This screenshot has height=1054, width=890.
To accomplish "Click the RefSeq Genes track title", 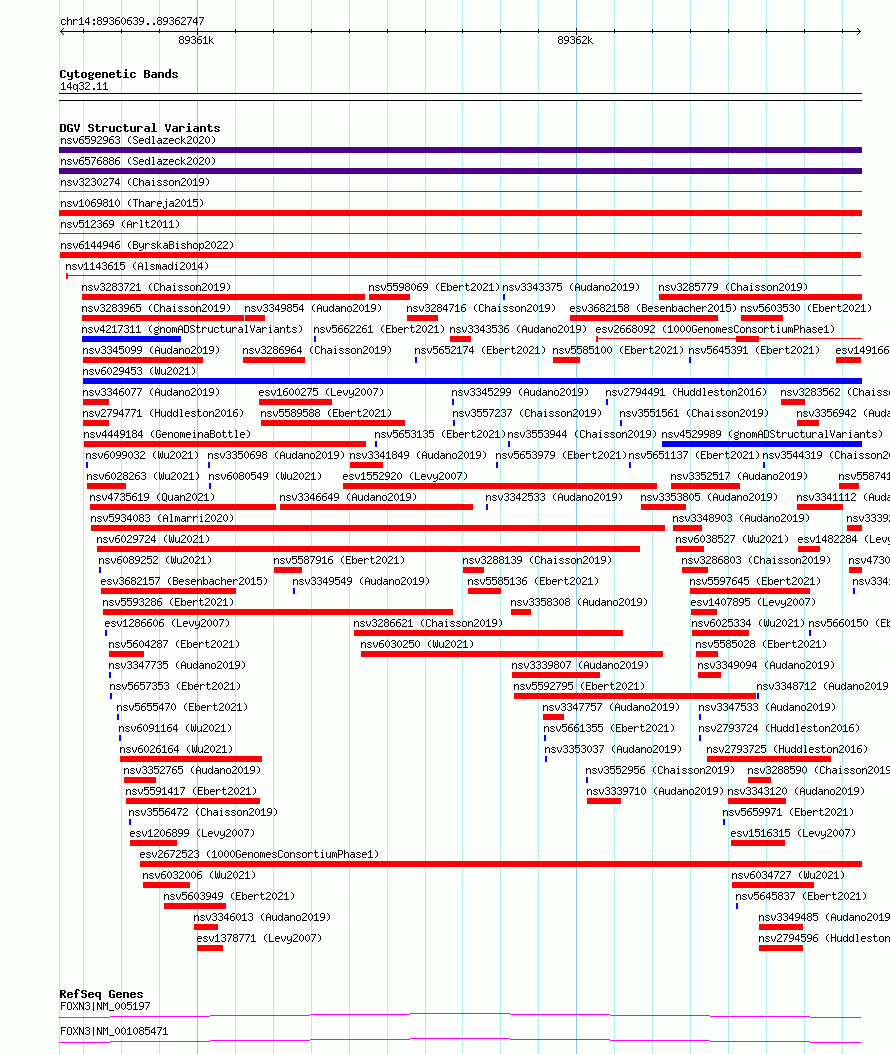I will 101,994.
